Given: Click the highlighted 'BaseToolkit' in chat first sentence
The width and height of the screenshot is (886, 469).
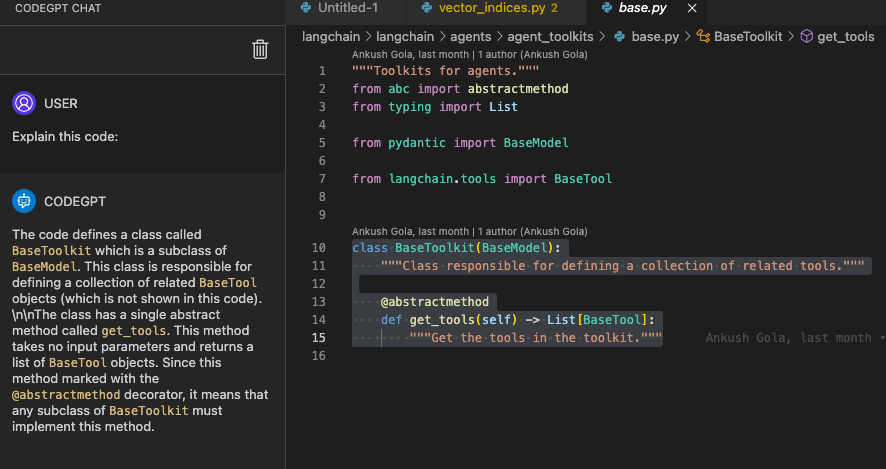Looking at the screenshot, I should tap(51, 250).
